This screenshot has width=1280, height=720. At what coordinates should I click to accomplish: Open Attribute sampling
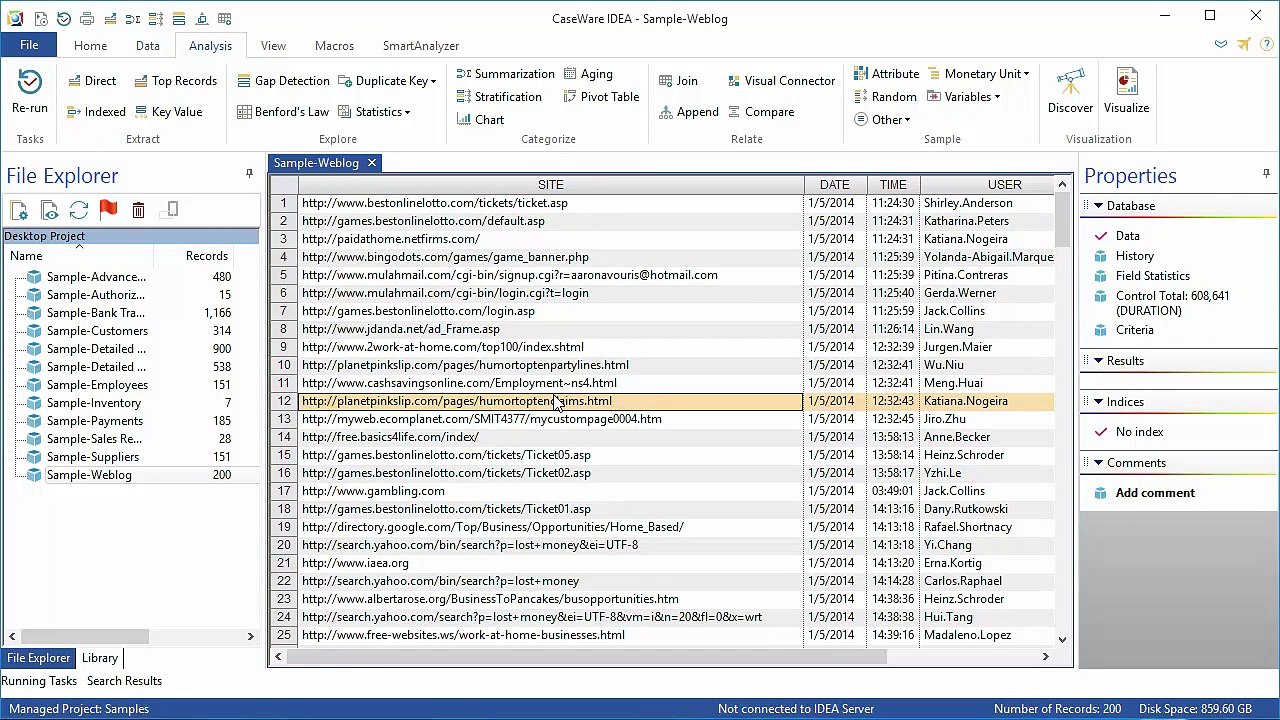[886, 74]
